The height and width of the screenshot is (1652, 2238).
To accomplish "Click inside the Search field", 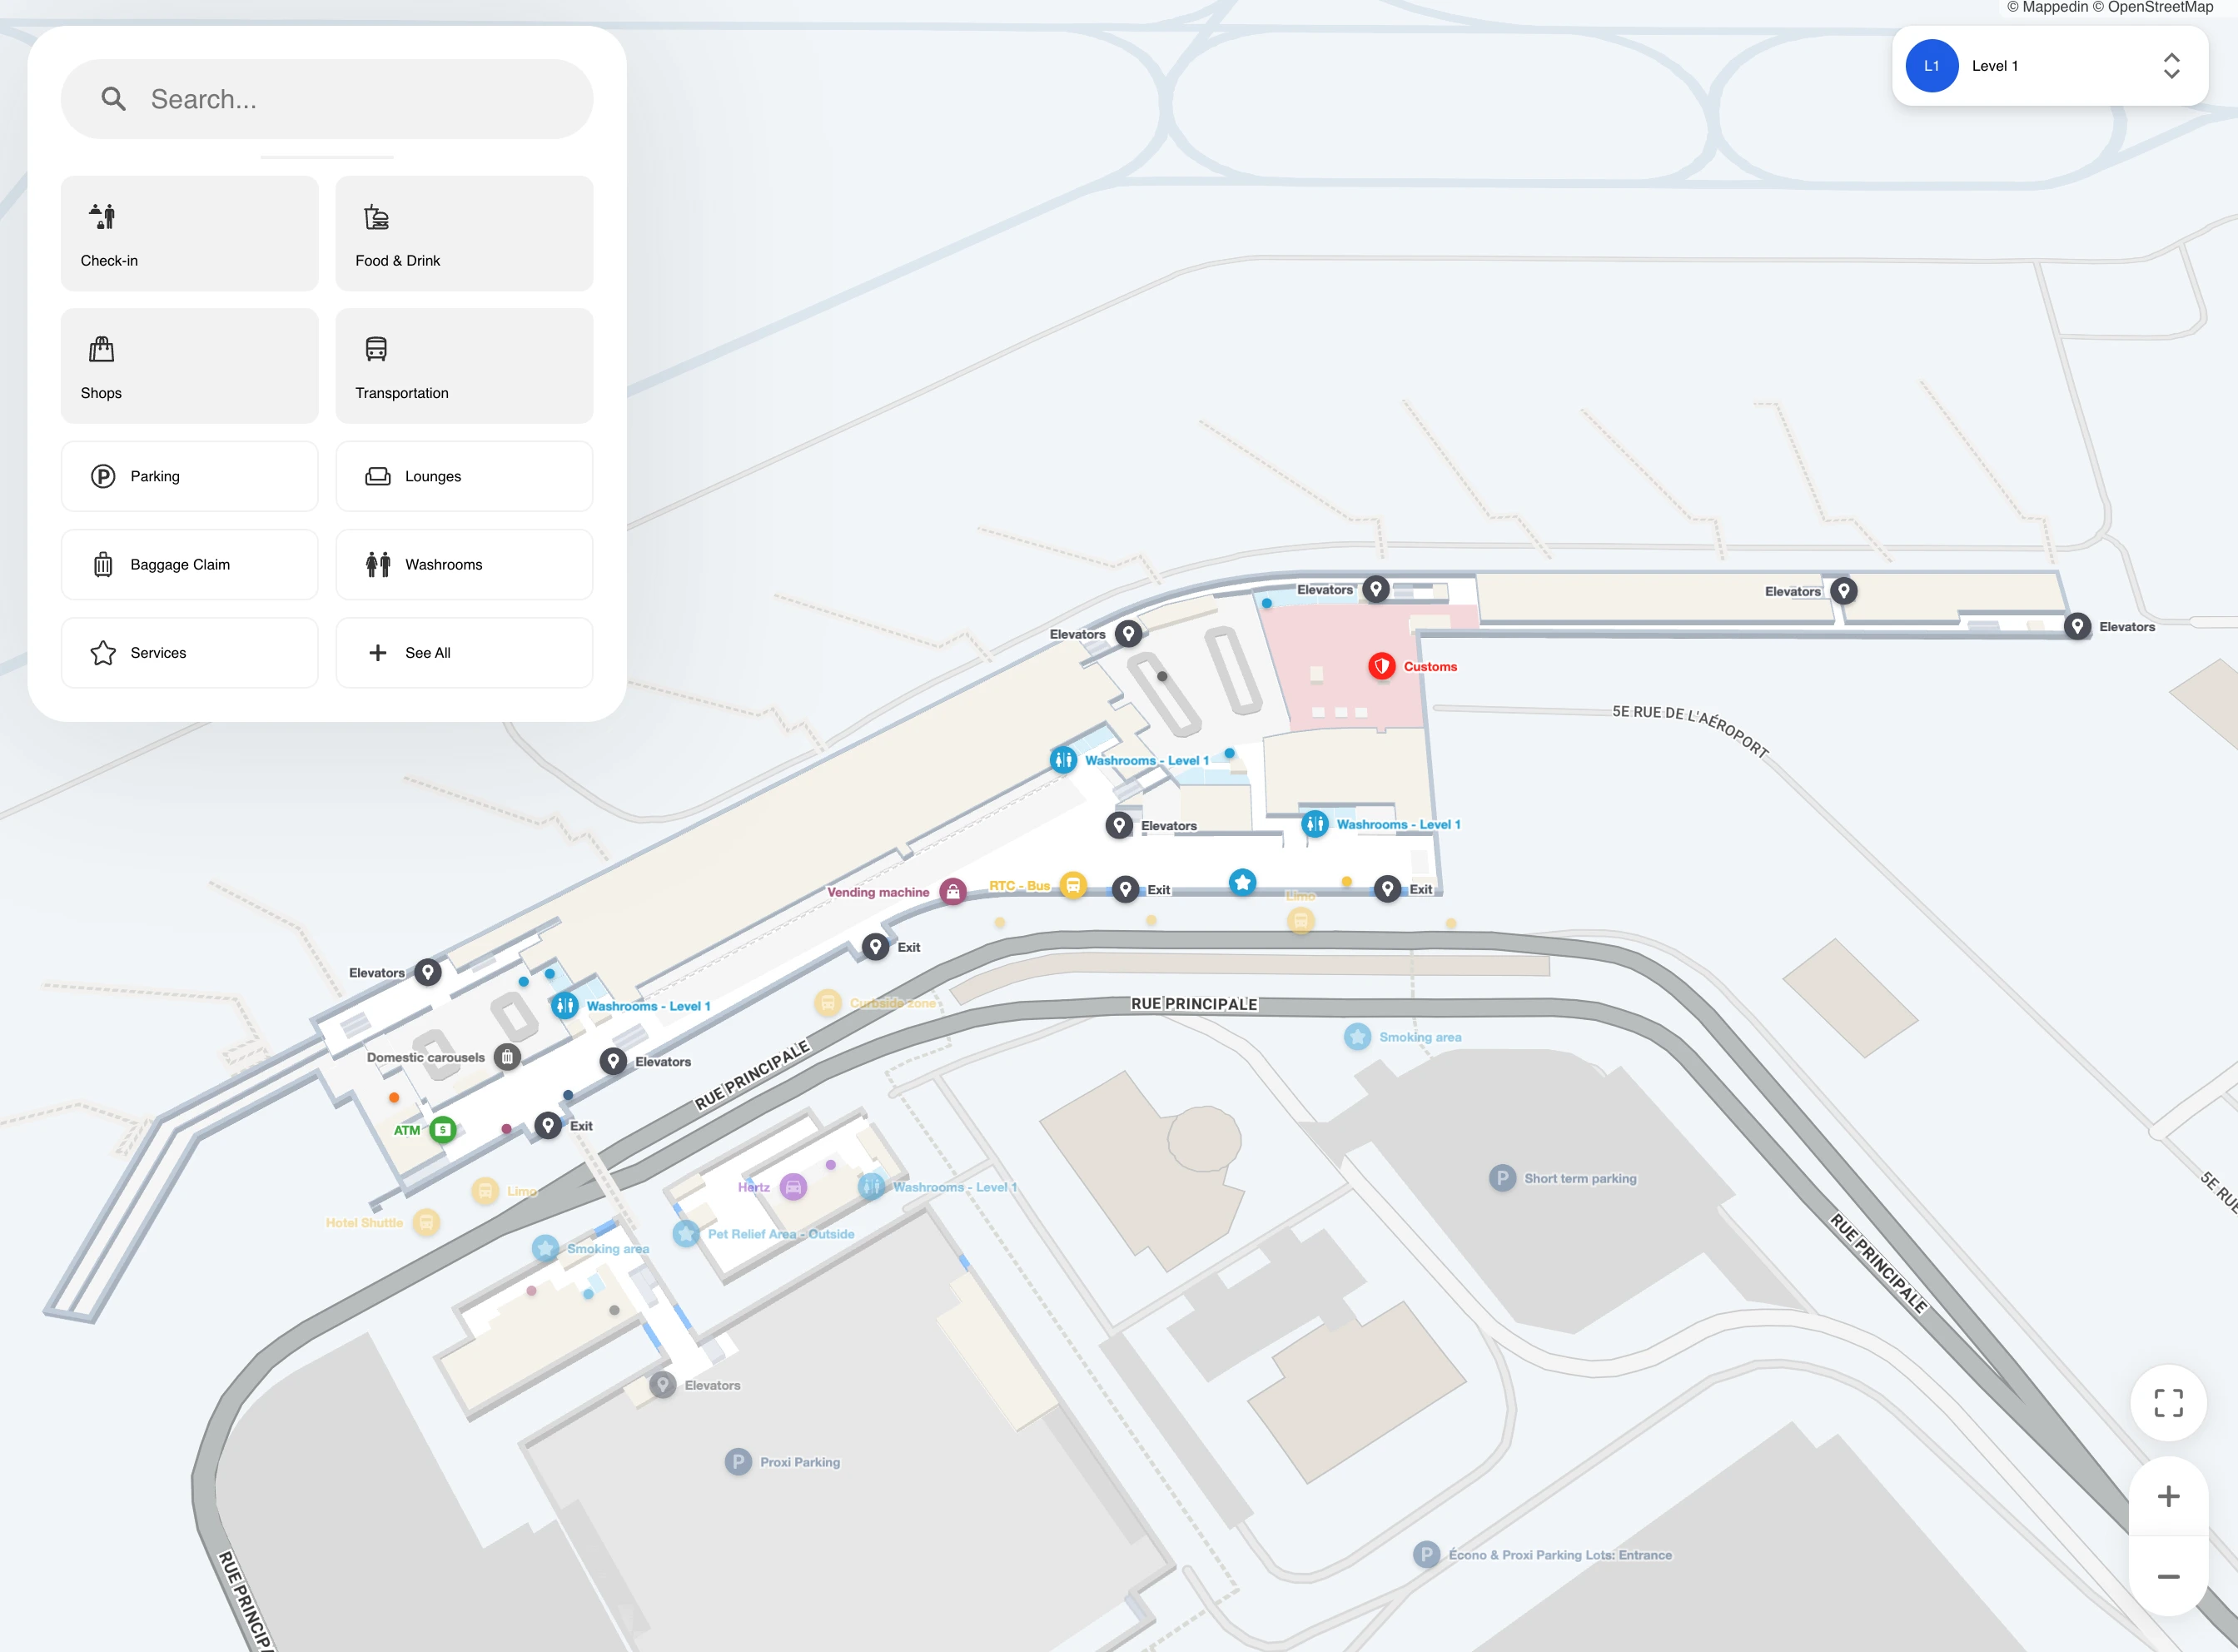I will (326, 98).
